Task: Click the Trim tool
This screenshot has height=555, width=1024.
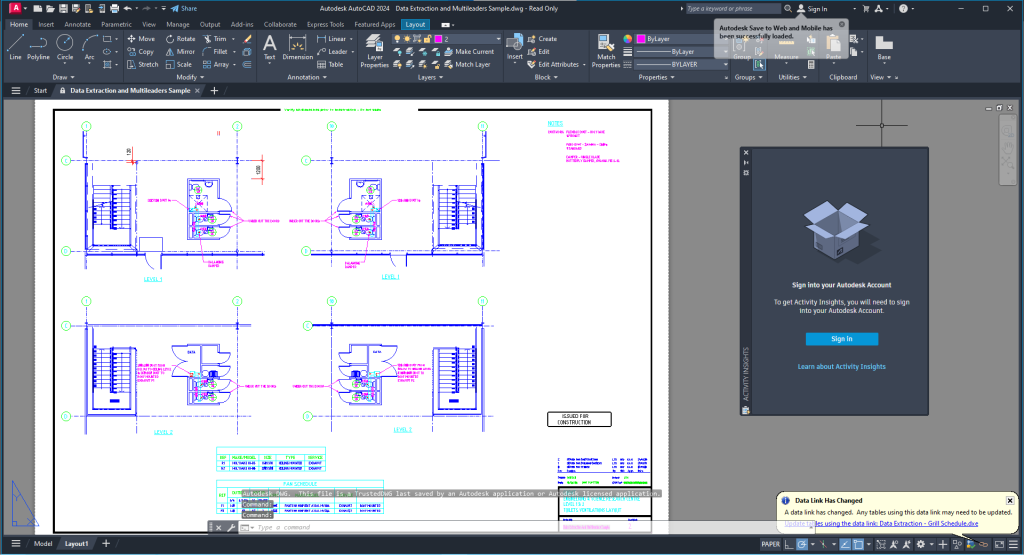Action: (x=214, y=39)
